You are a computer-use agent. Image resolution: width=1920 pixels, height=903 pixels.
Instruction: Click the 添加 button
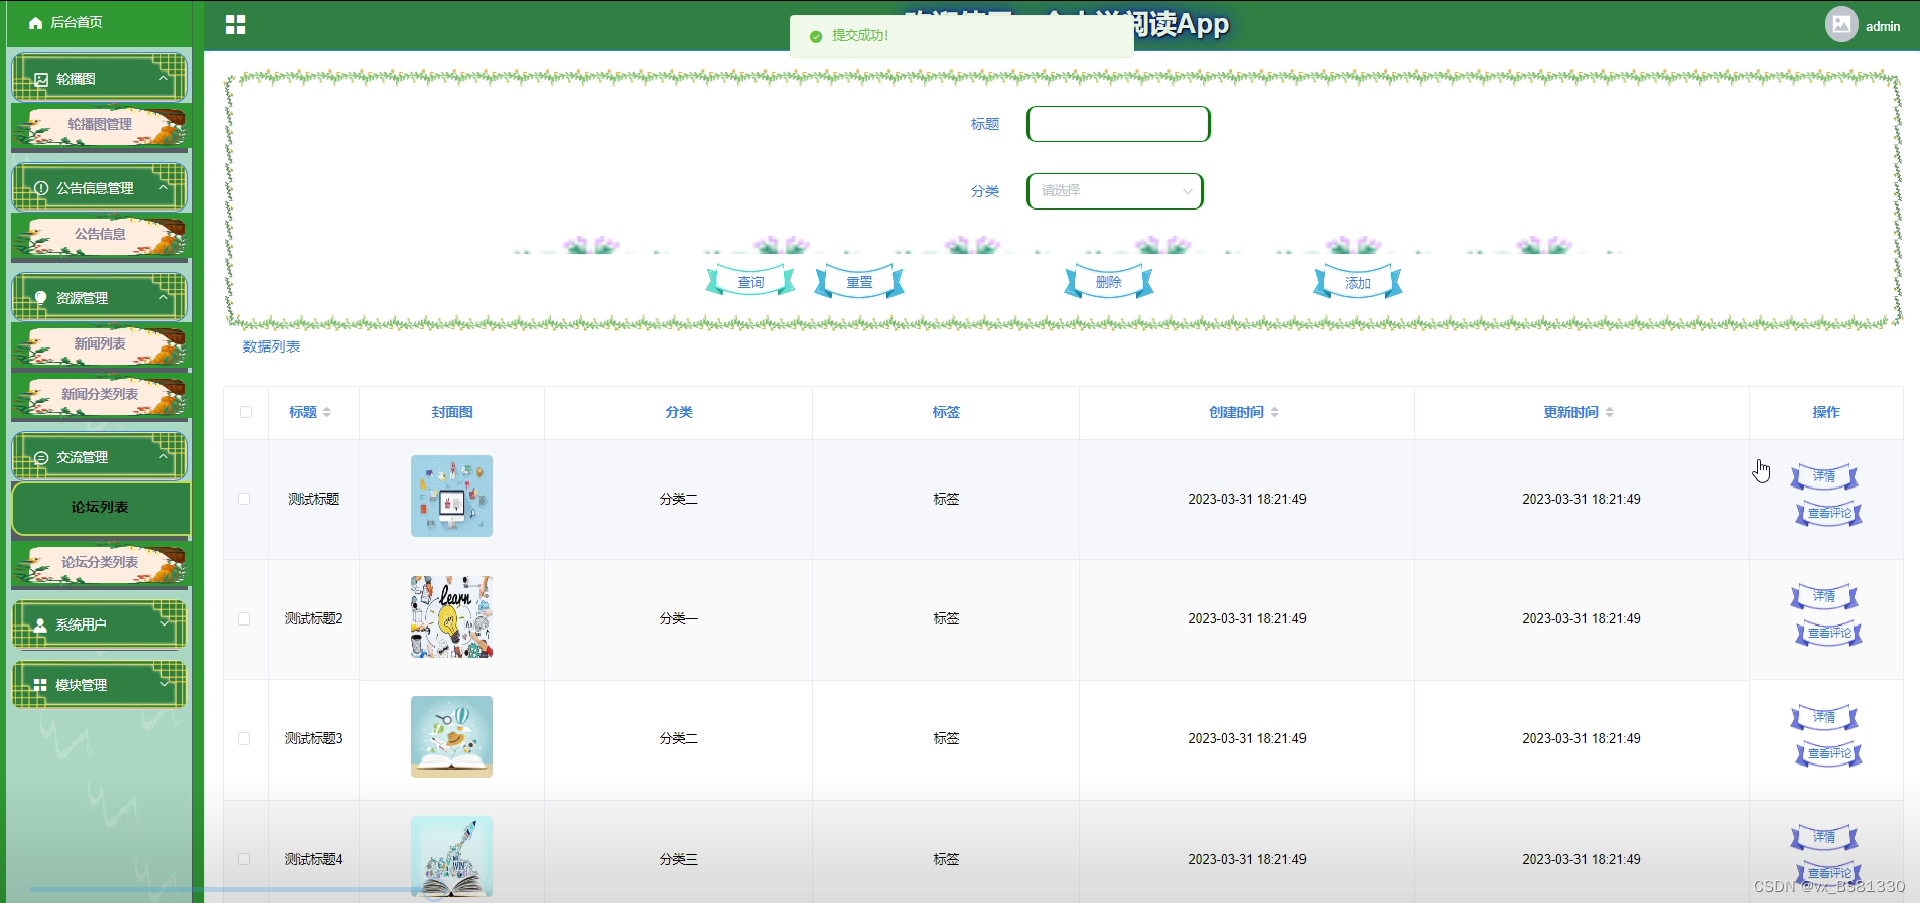[x=1358, y=282]
